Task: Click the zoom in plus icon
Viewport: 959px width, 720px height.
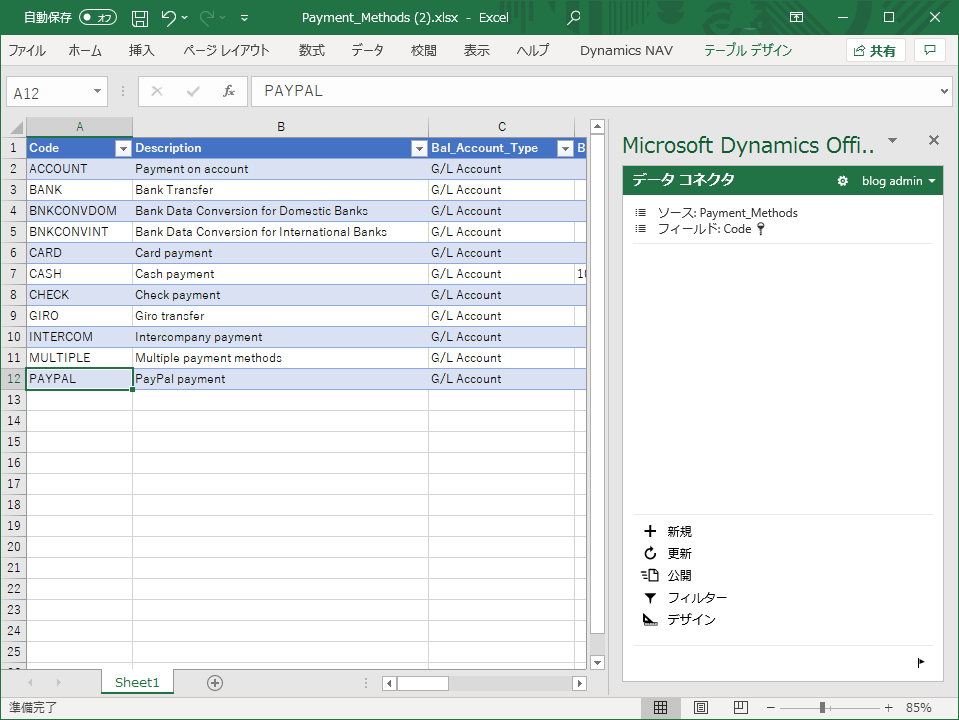Action: (x=889, y=708)
